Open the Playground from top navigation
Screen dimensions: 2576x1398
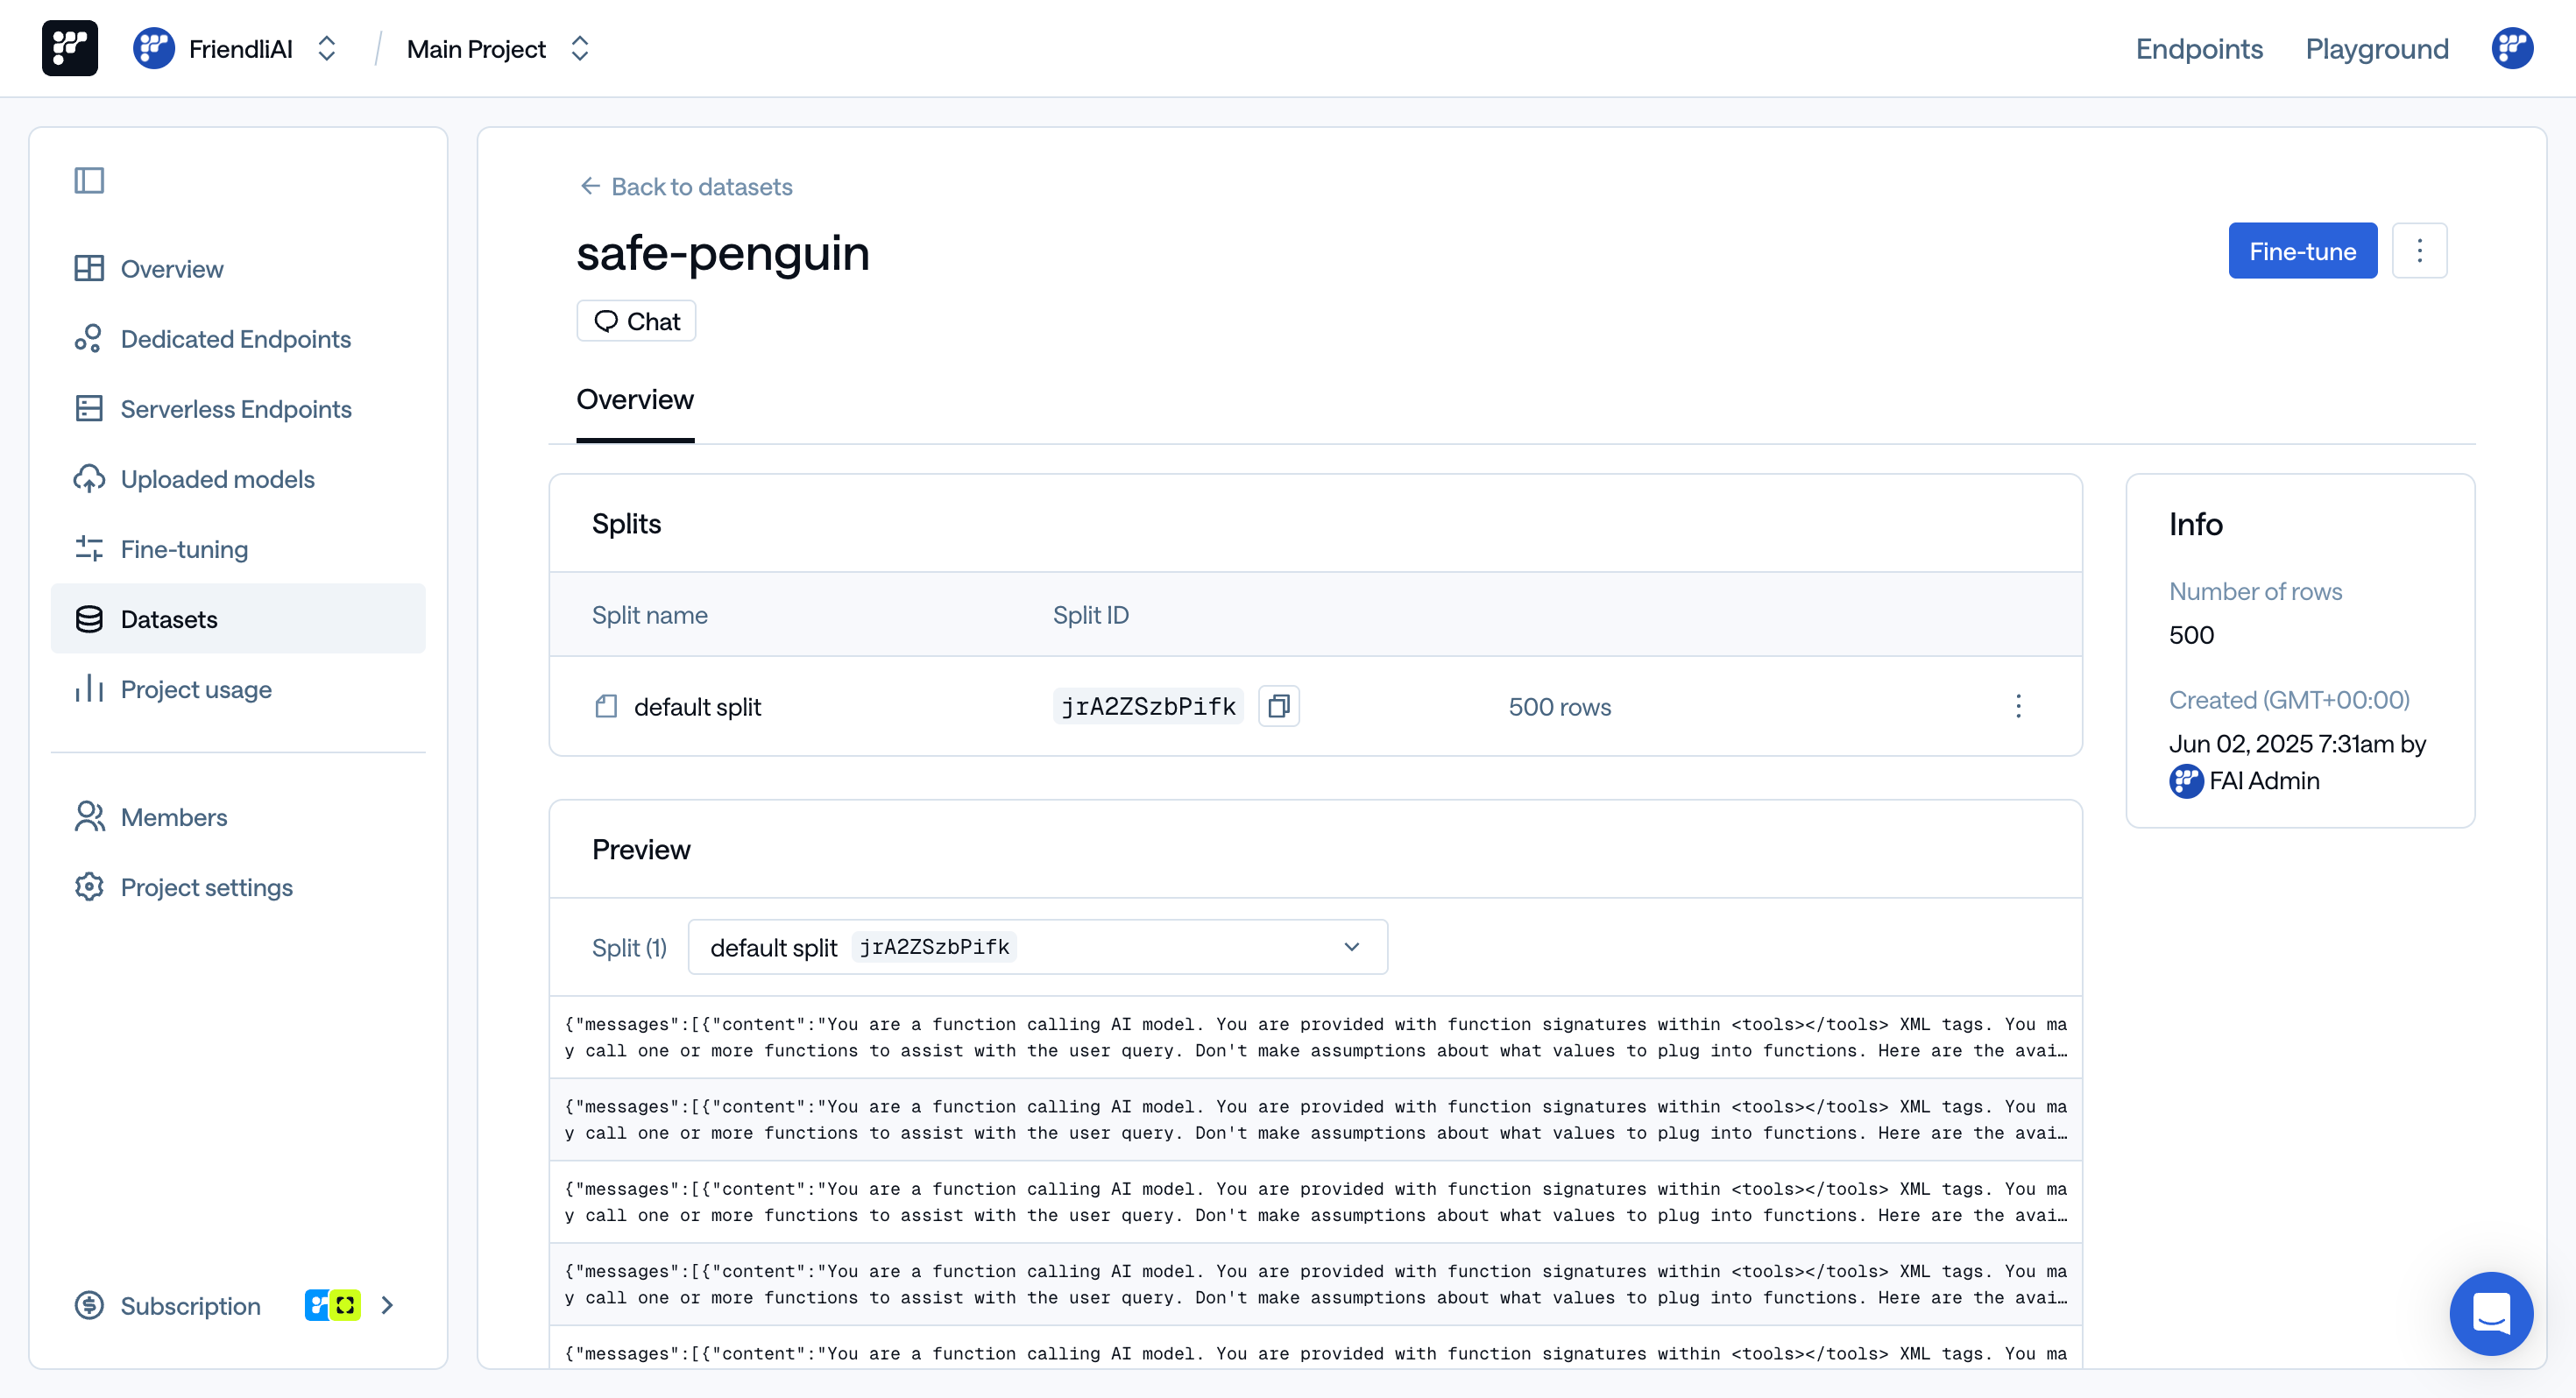pos(2377,48)
